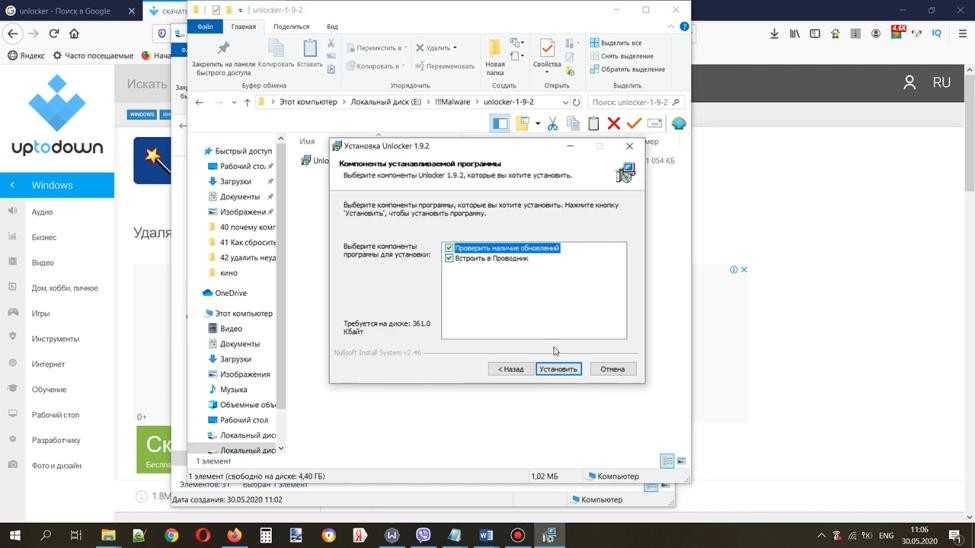Uncheck 'Встроить в Проводник' checkbox
This screenshot has width=975, height=548.
pyautogui.click(x=449, y=258)
